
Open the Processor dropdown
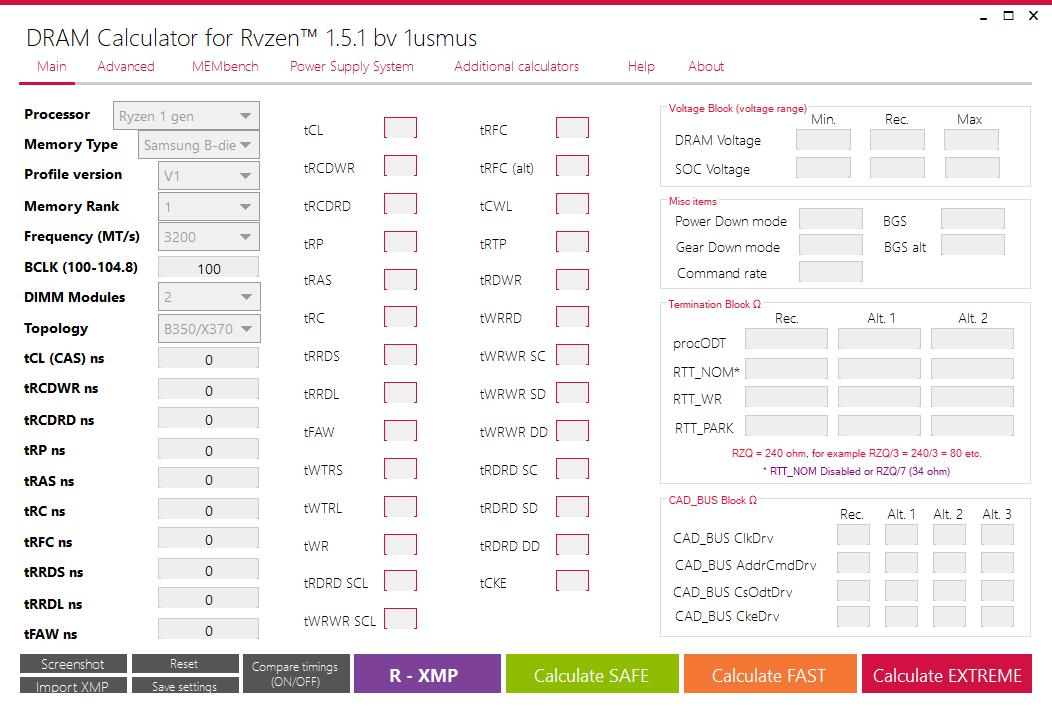click(x=186, y=116)
